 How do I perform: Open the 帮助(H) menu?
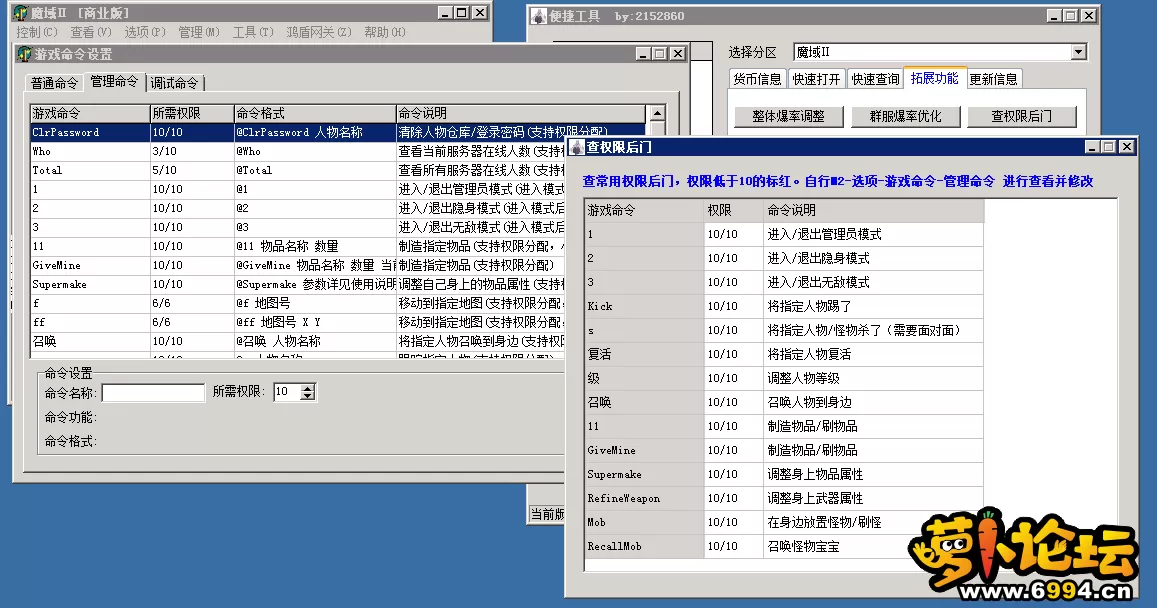(384, 32)
